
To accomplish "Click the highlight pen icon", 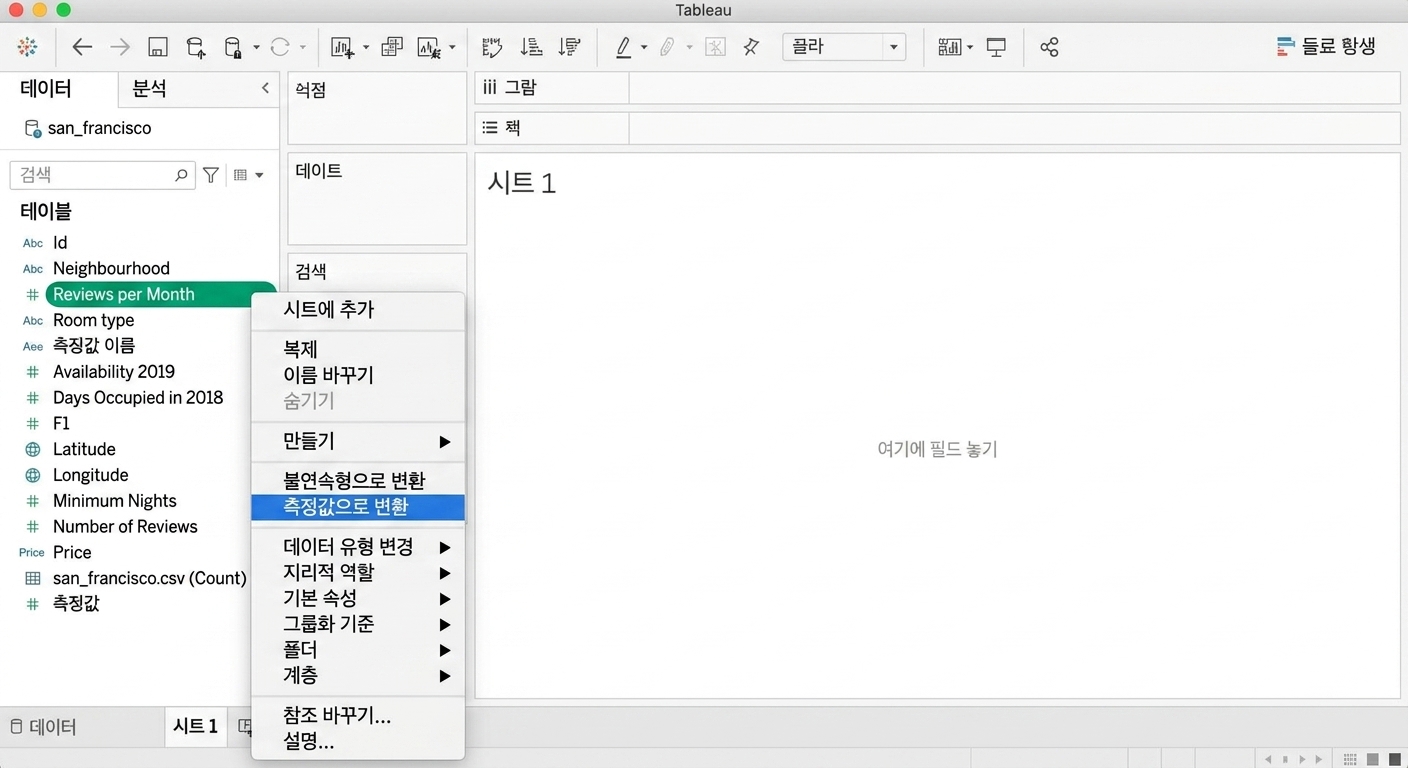I will (623, 47).
